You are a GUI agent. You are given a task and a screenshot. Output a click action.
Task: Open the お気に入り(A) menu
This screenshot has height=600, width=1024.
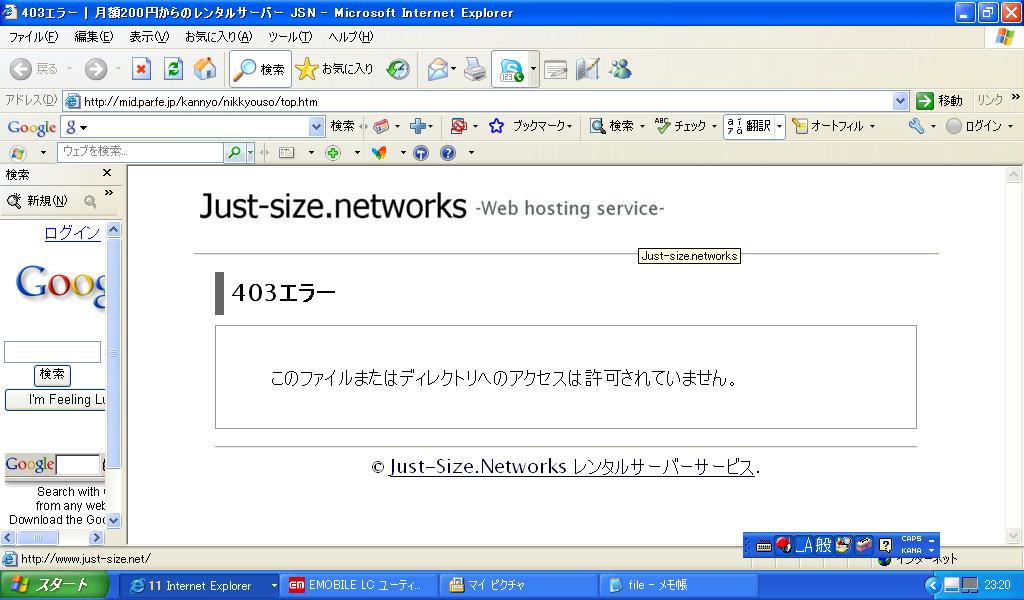point(218,37)
